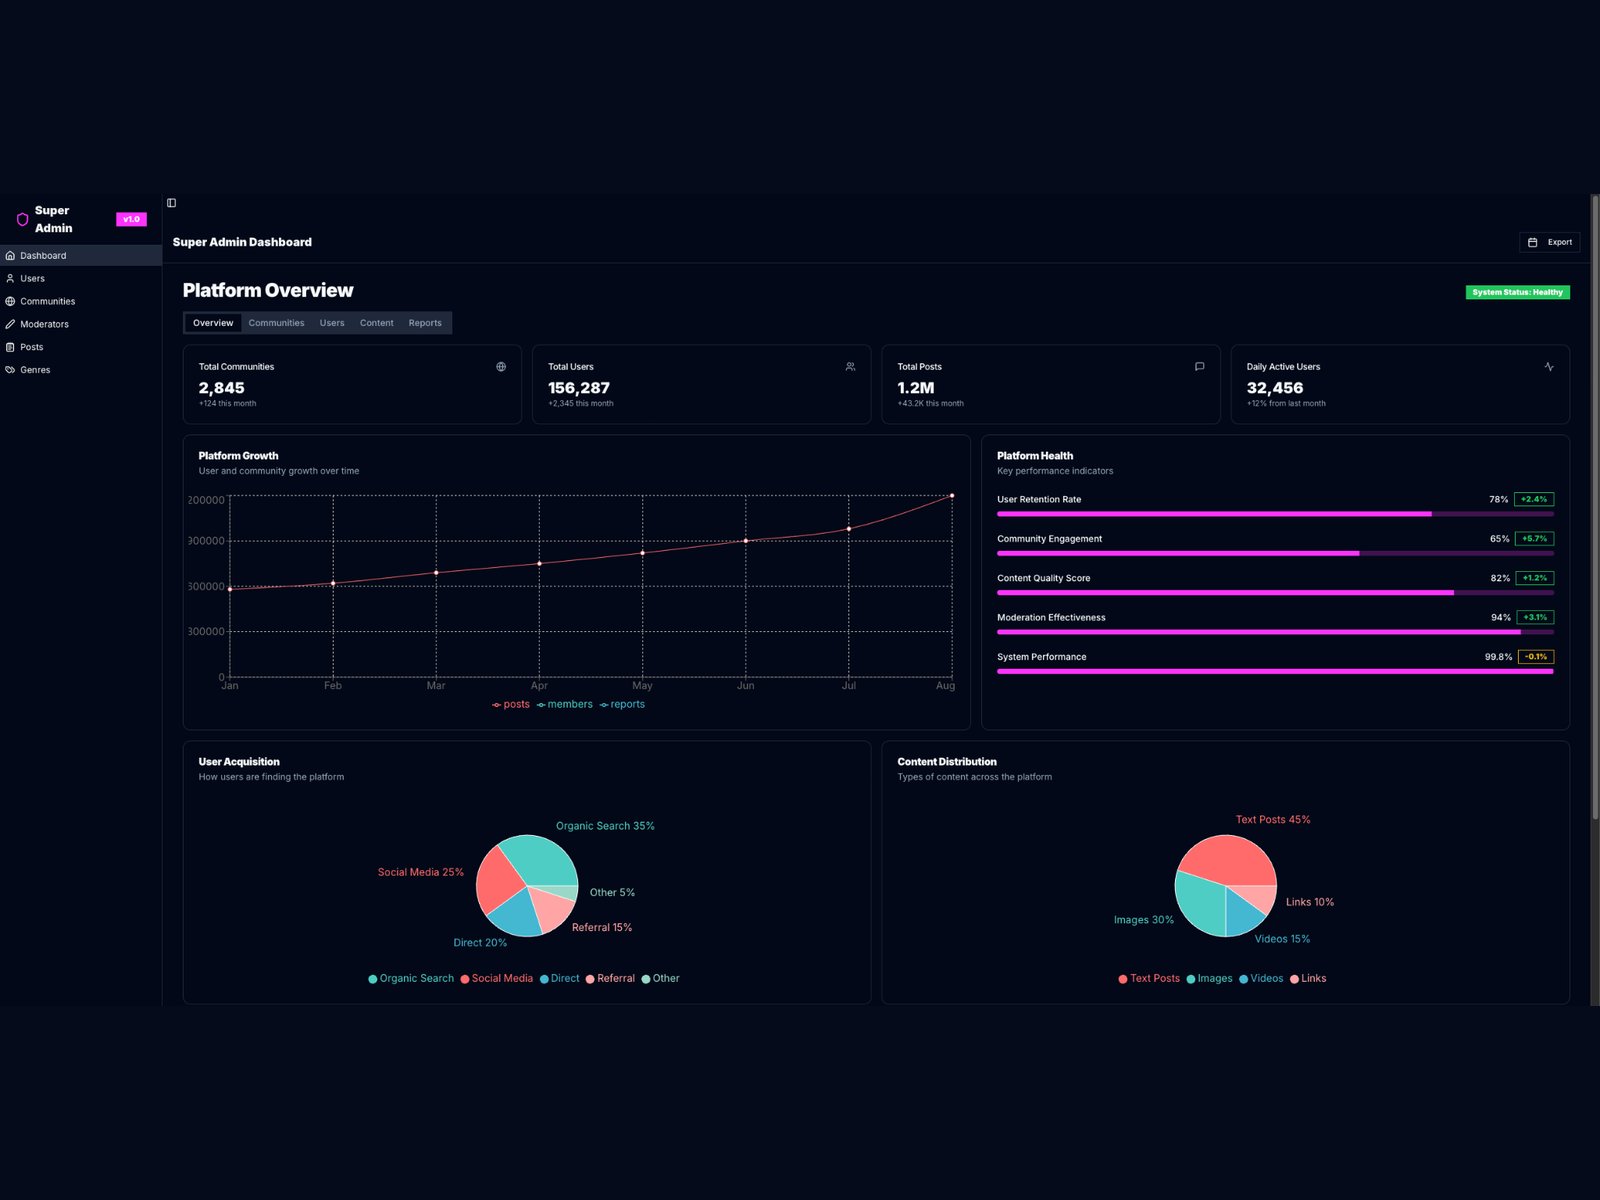
Task: Click the User Retention Rate progress bar
Action: click(x=1275, y=514)
